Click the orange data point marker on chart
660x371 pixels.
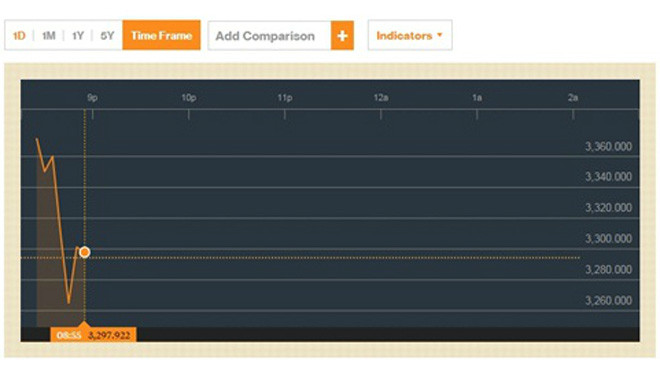point(85,252)
